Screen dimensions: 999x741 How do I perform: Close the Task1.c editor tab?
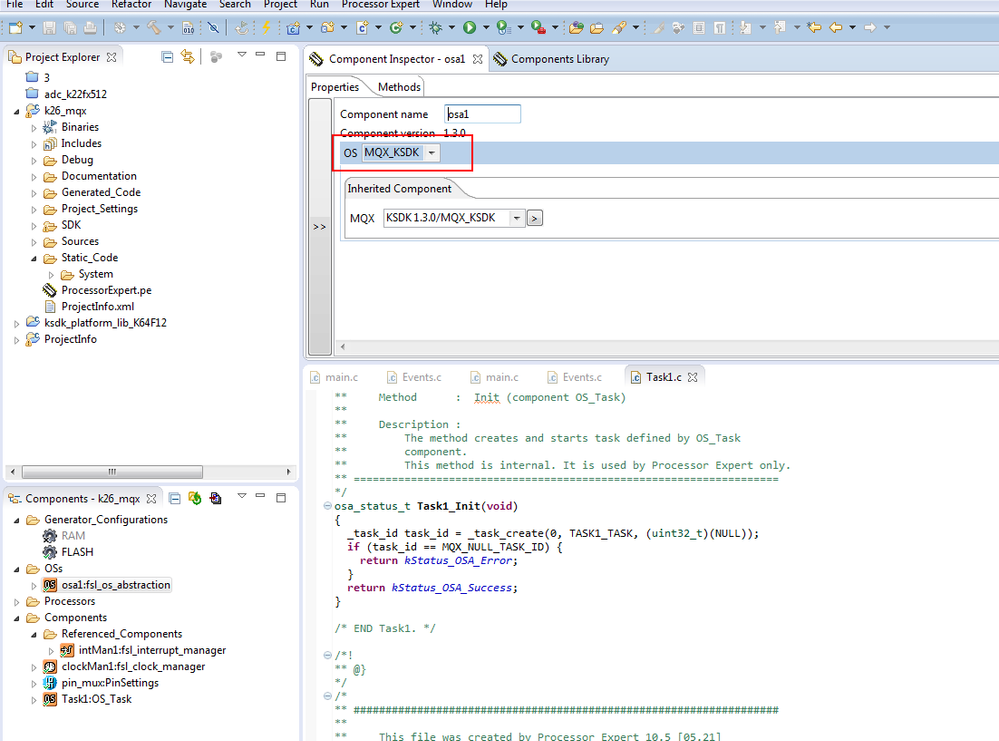pos(693,377)
